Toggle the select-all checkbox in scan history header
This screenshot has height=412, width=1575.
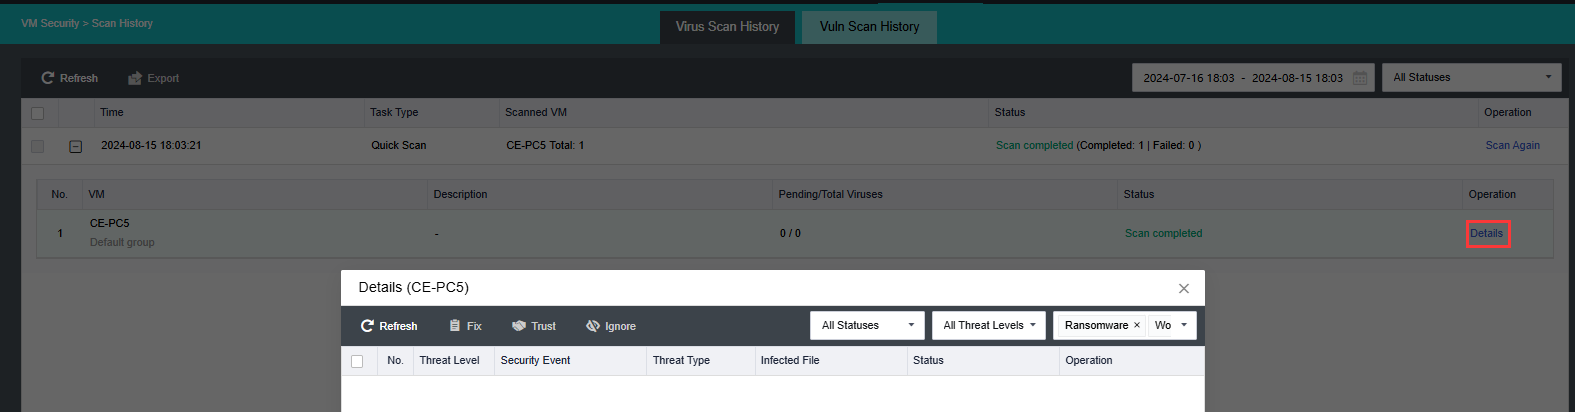[x=38, y=113]
